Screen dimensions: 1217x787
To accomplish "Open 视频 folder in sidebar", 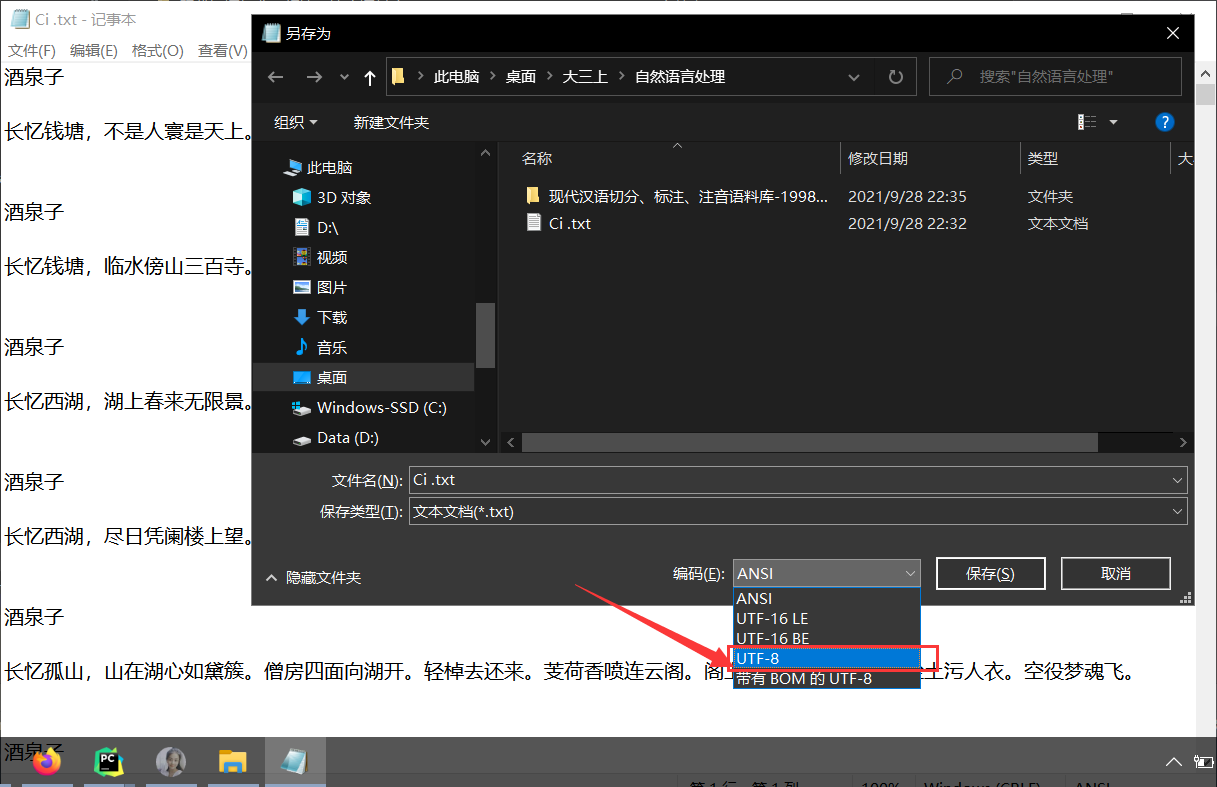I will click(x=320, y=257).
